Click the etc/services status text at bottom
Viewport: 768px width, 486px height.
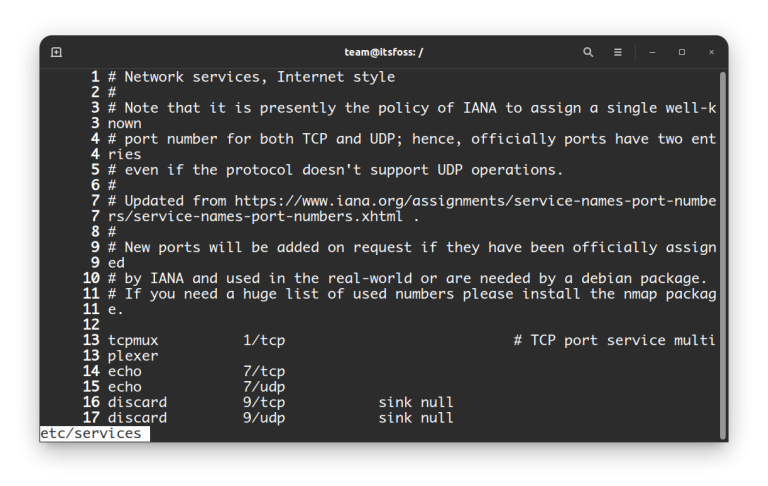92,433
